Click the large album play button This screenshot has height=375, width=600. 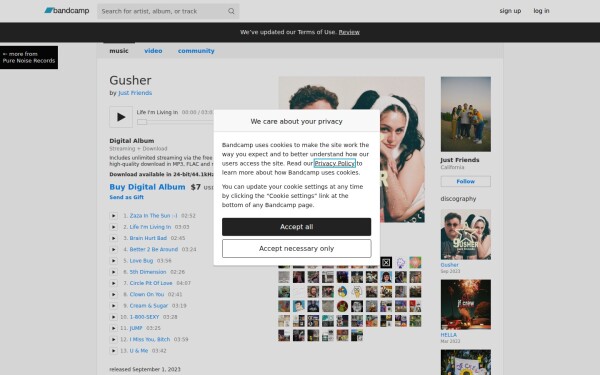(121, 117)
